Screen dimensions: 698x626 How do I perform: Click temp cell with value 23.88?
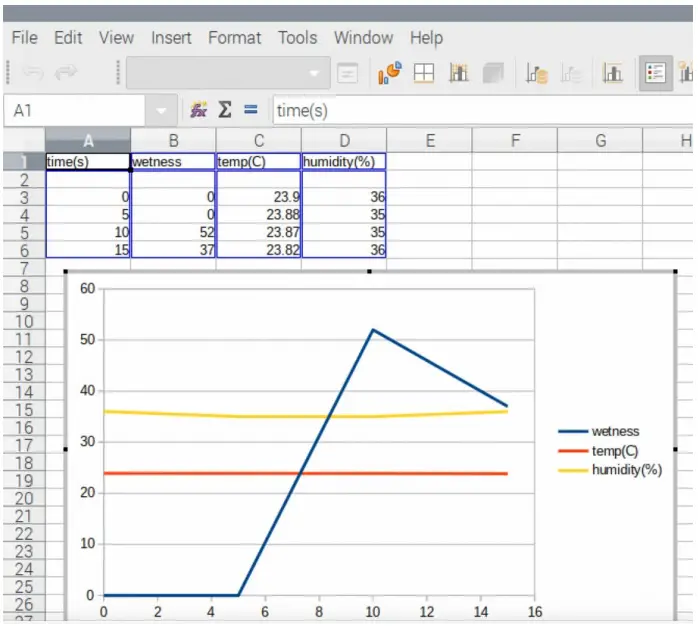[259, 215]
